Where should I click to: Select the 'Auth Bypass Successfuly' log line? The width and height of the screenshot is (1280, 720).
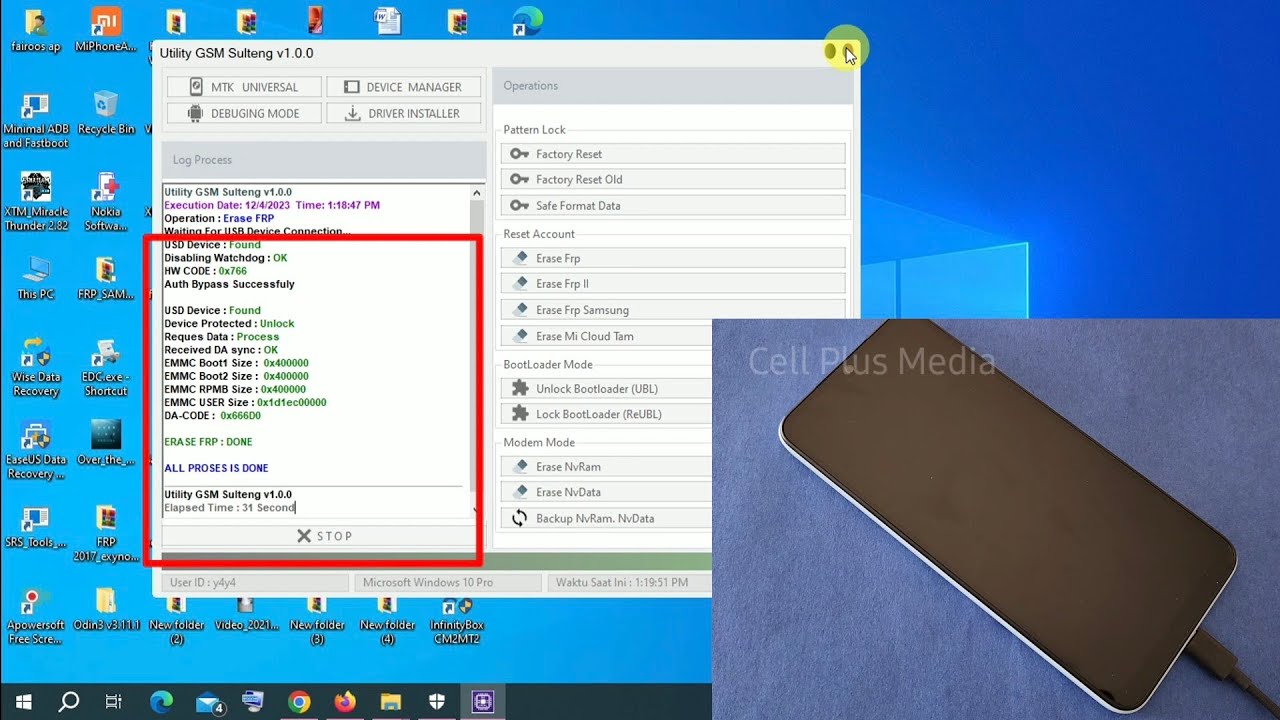pos(229,284)
